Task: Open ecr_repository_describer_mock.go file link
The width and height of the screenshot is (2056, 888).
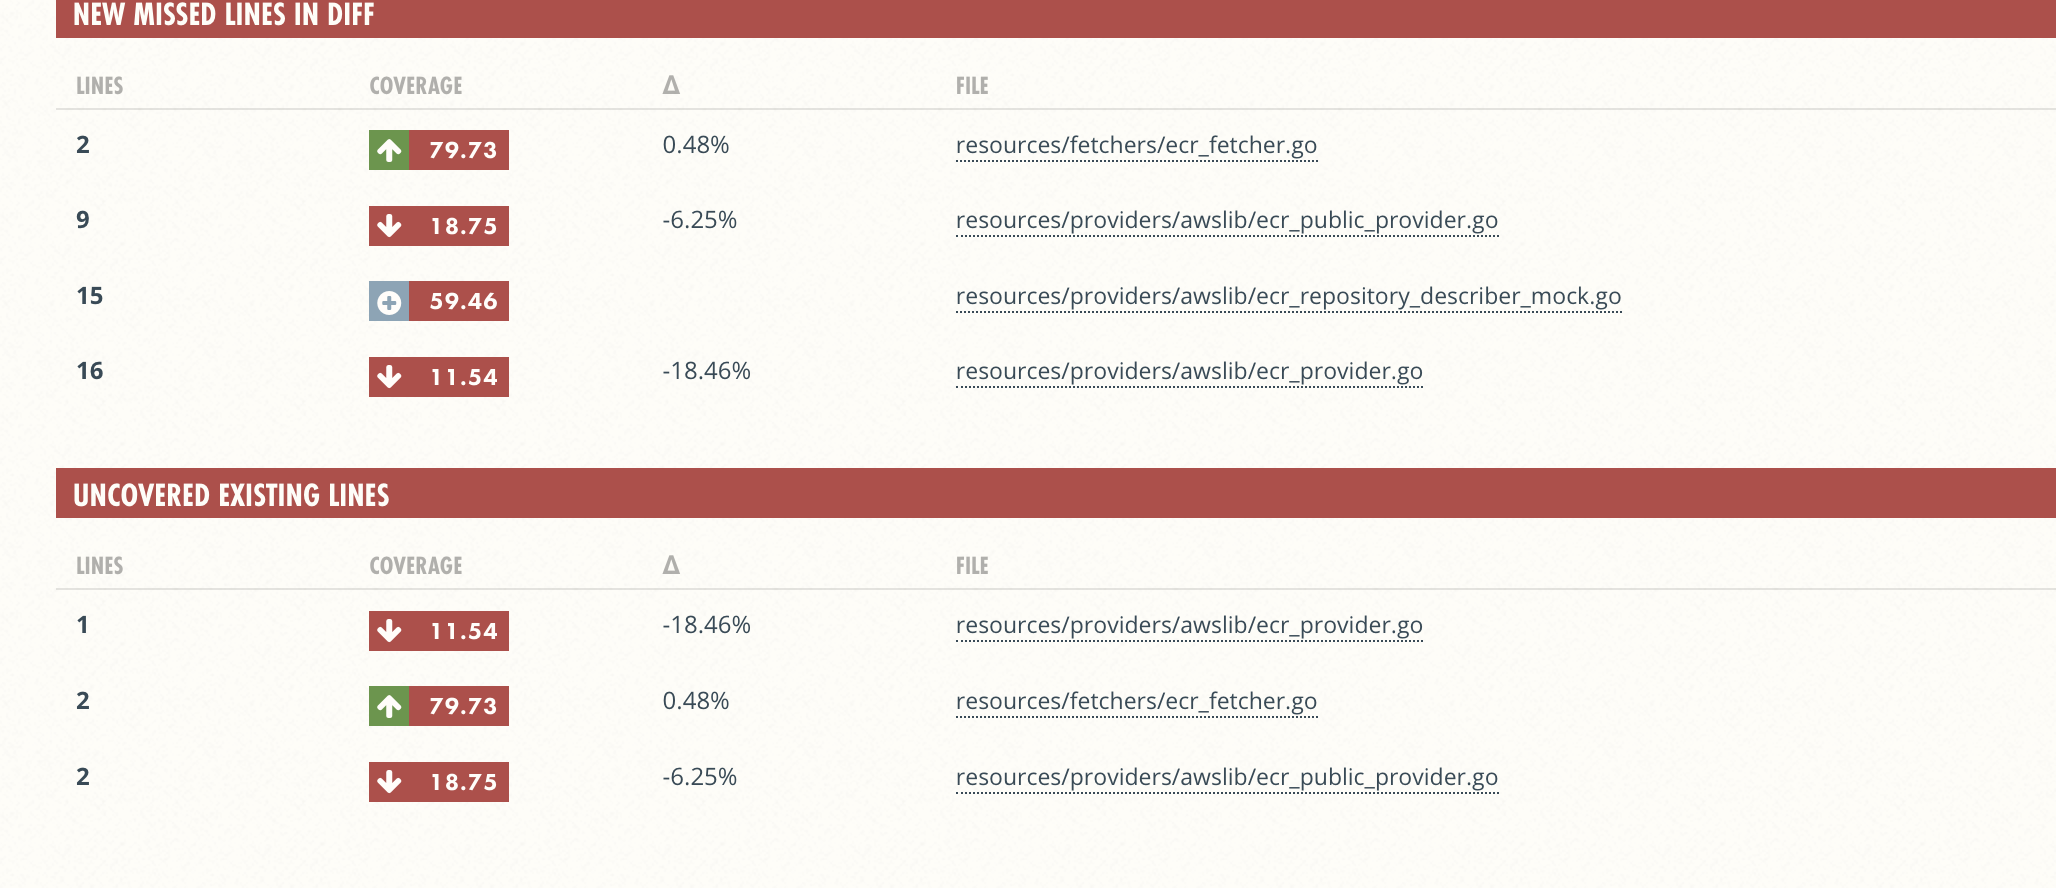Action: 1288,297
